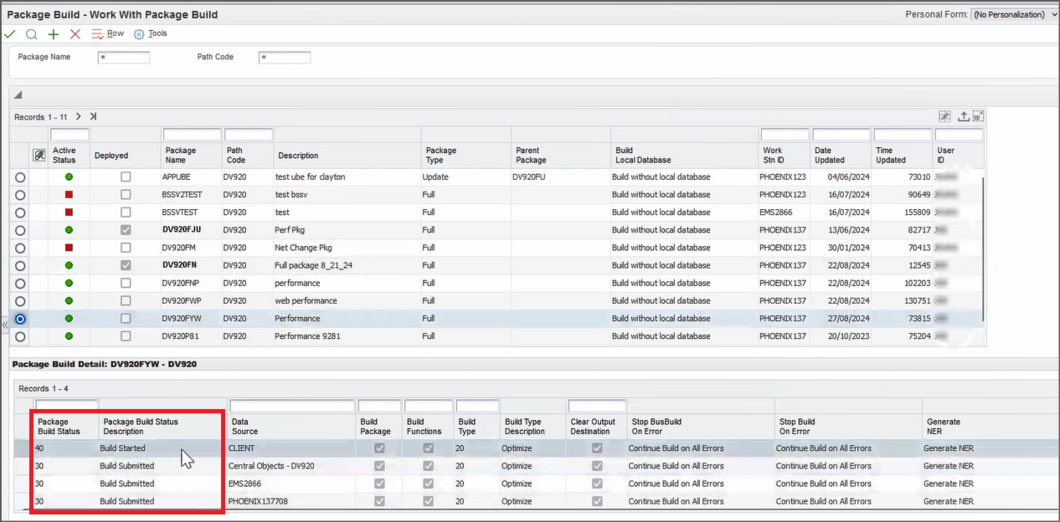Click 'test ube for clayton' description
Image resolution: width=1060 pixels, height=522 pixels.
(310, 177)
